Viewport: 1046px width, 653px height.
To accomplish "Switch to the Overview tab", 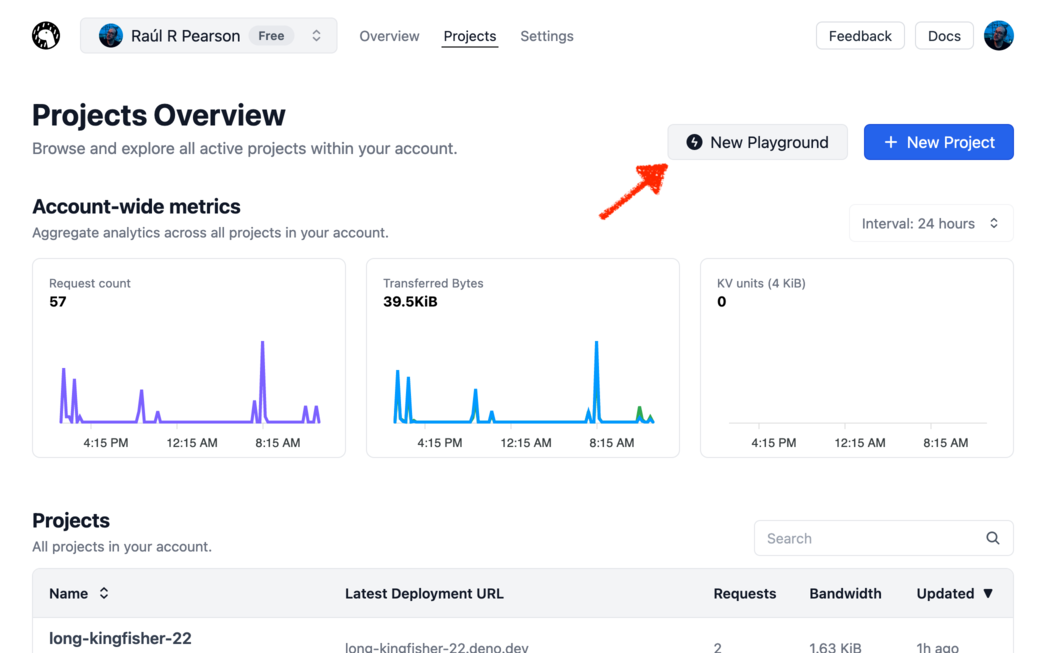I will coord(389,36).
